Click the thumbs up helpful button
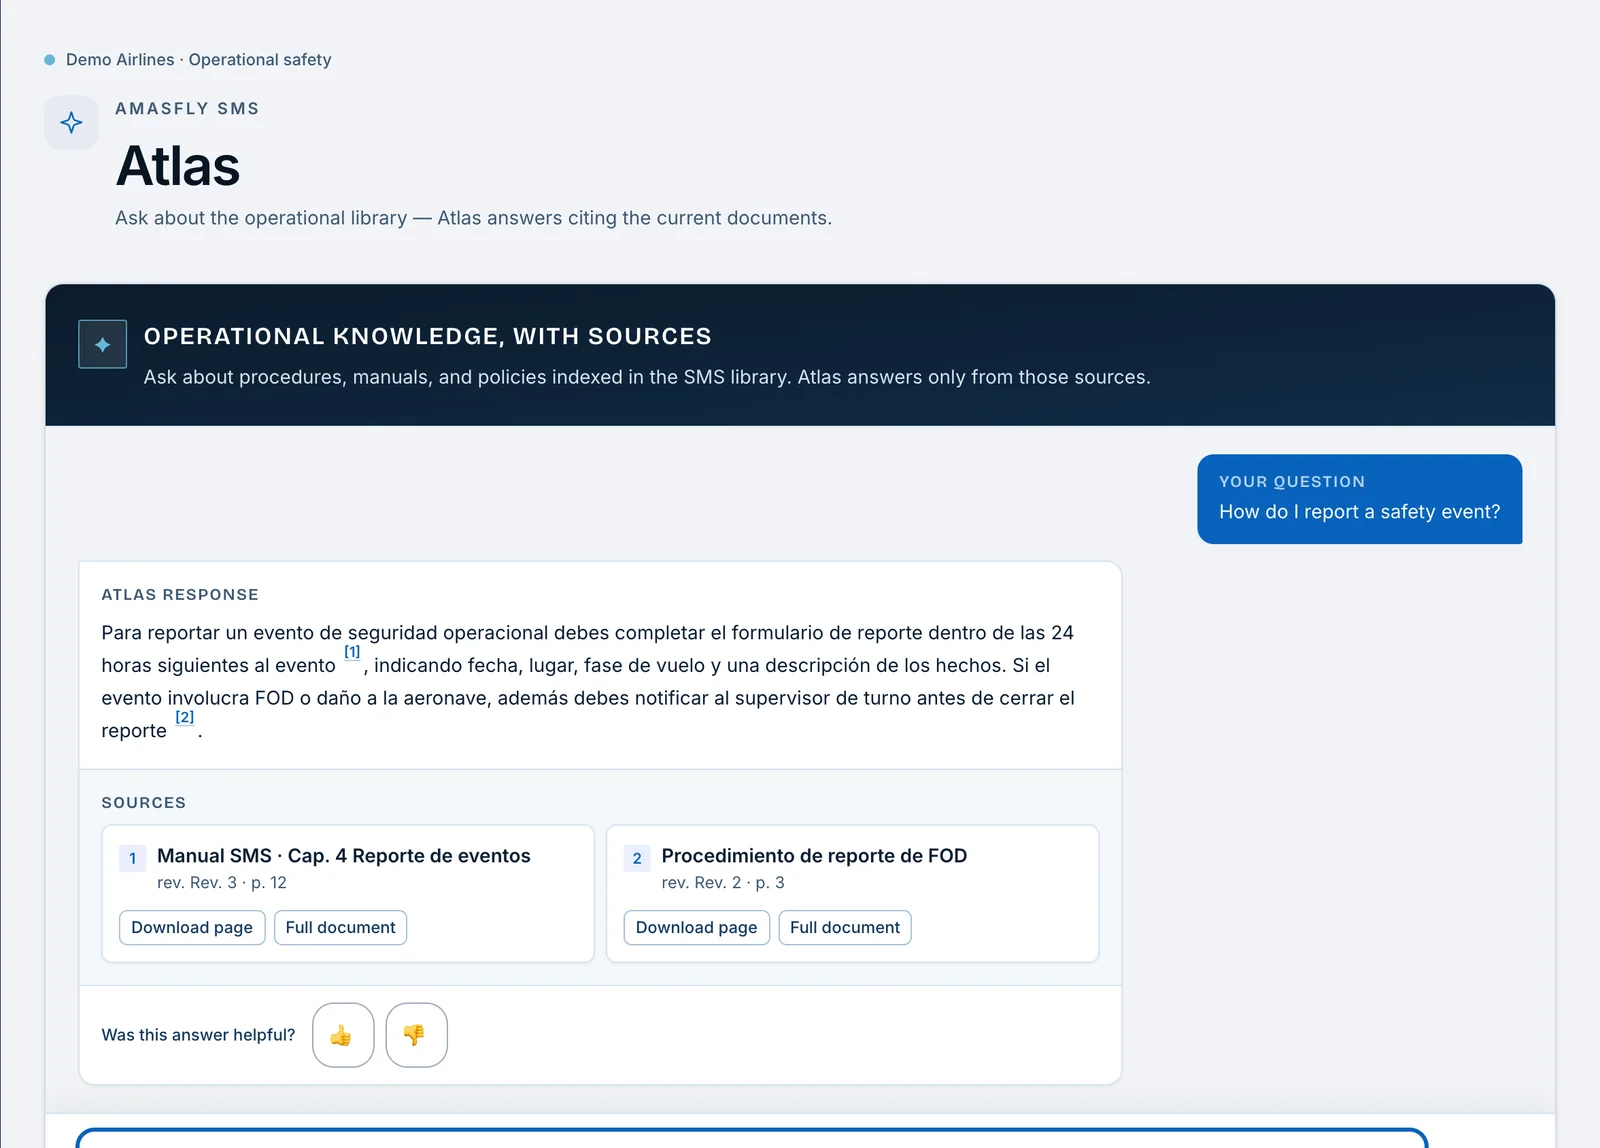Viewport: 1600px width, 1148px height. click(x=343, y=1035)
